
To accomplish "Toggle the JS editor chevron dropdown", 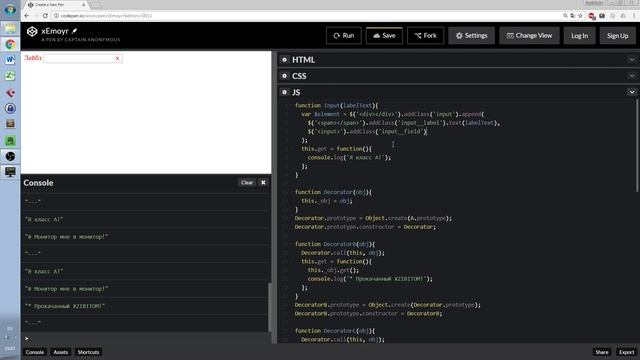I will coord(632,92).
